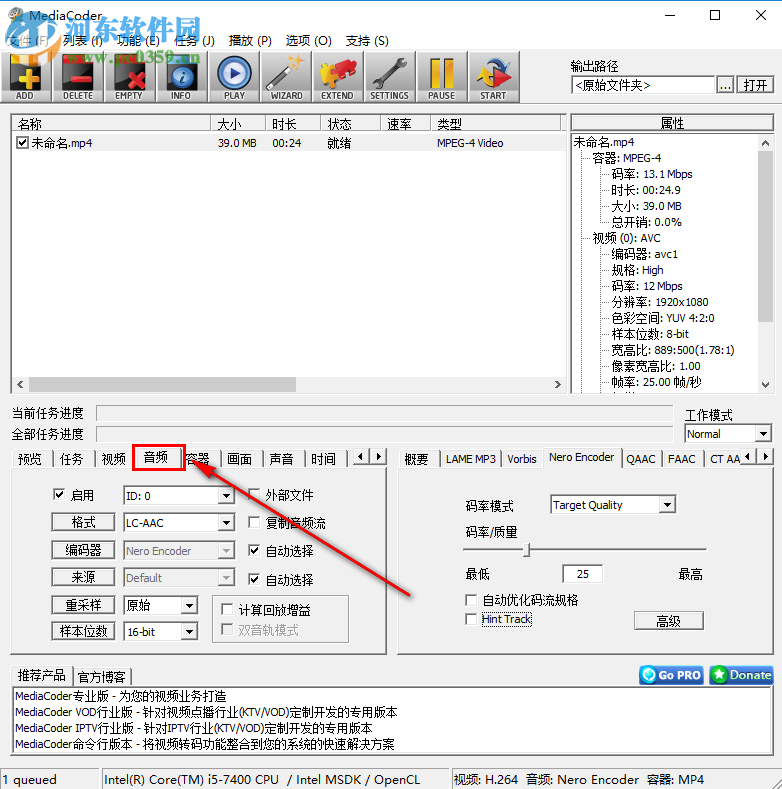Switch to the 音频 tab
Viewport: 782px width, 789px height.
pos(156,457)
